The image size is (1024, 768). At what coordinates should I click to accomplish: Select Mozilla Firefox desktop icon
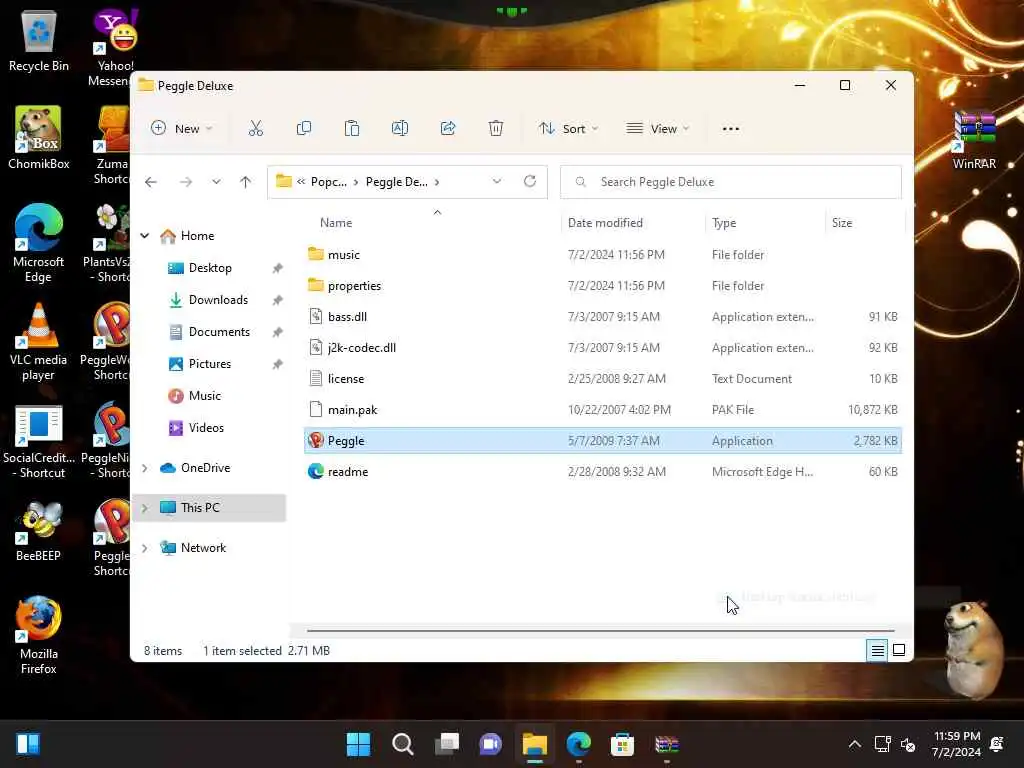tap(39, 635)
